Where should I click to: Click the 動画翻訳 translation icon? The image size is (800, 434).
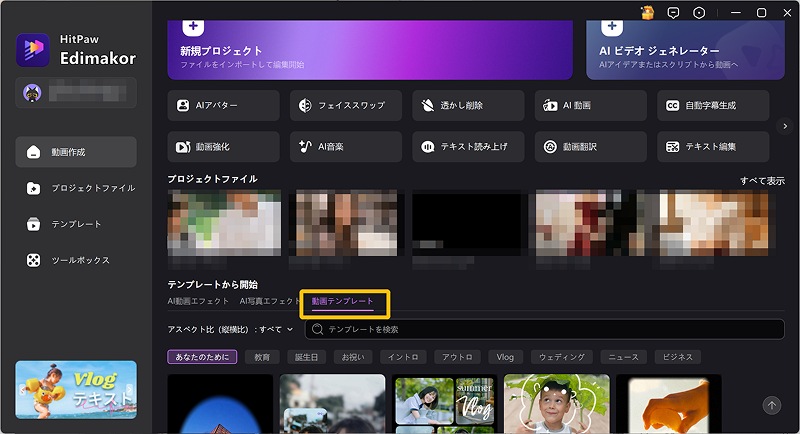pyautogui.click(x=550, y=147)
